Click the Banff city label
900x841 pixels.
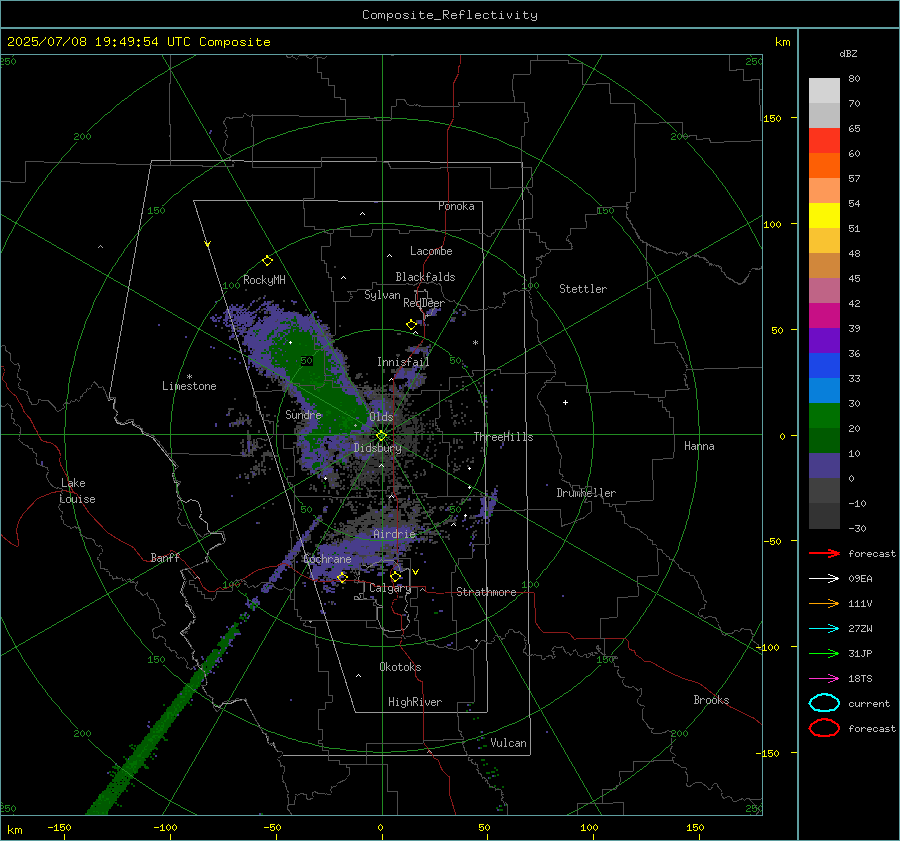pos(165,557)
